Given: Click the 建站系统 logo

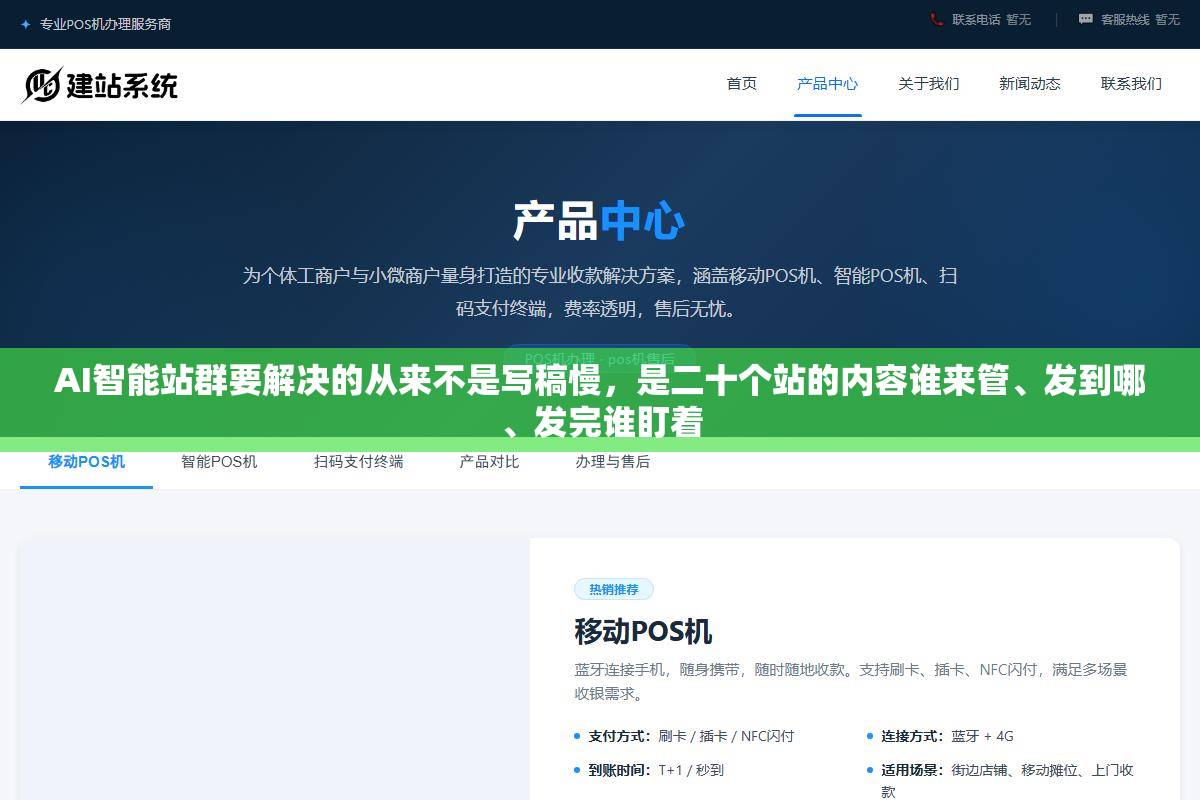Looking at the screenshot, I should coord(100,85).
